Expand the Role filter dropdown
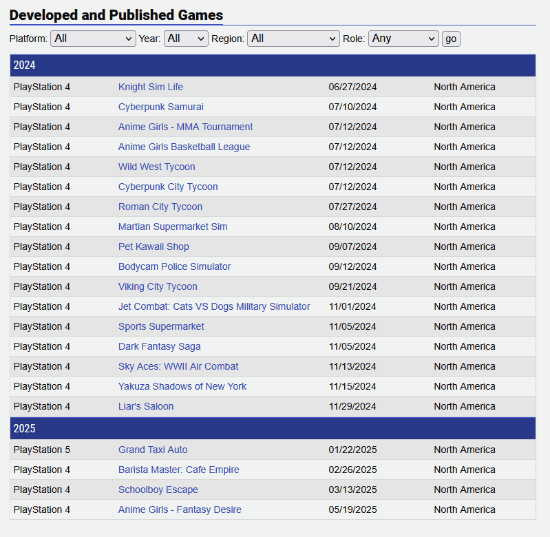Image resolution: width=550 pixels, height=537 pixels. click(403, 39)
